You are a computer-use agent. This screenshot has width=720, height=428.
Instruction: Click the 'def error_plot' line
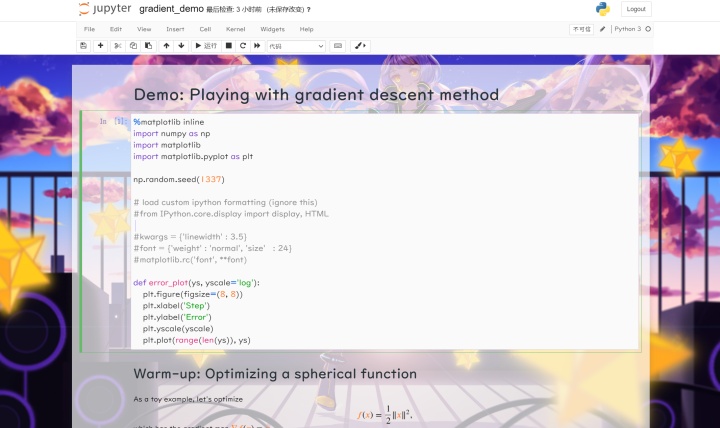196,283
